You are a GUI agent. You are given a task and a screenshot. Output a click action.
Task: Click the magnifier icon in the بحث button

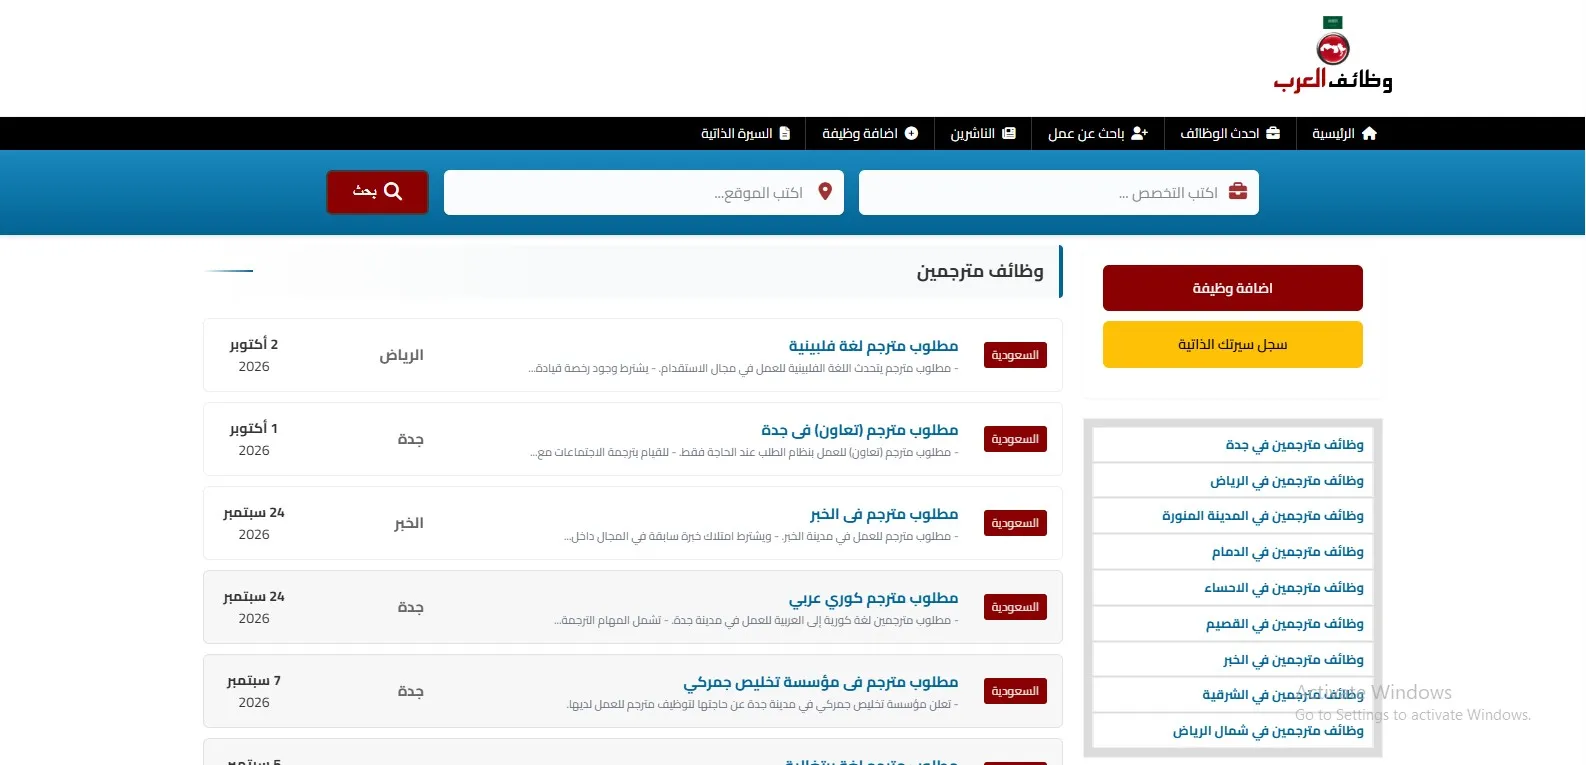click(x=393, y=191)
